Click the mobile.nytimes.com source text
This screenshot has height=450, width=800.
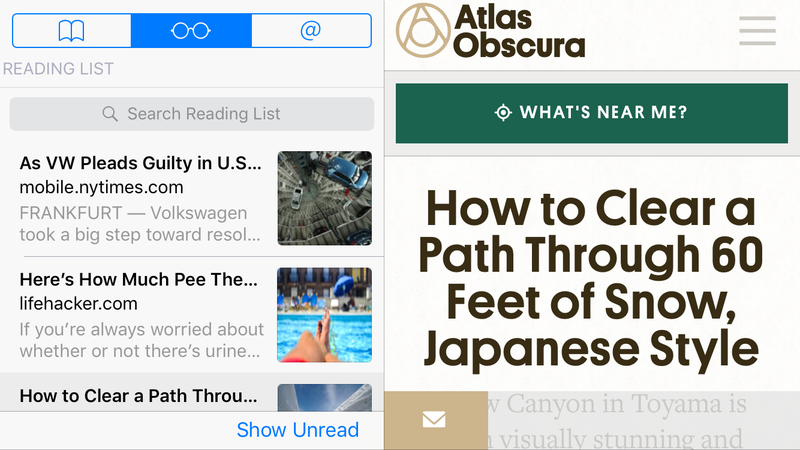tap(101, 187)
